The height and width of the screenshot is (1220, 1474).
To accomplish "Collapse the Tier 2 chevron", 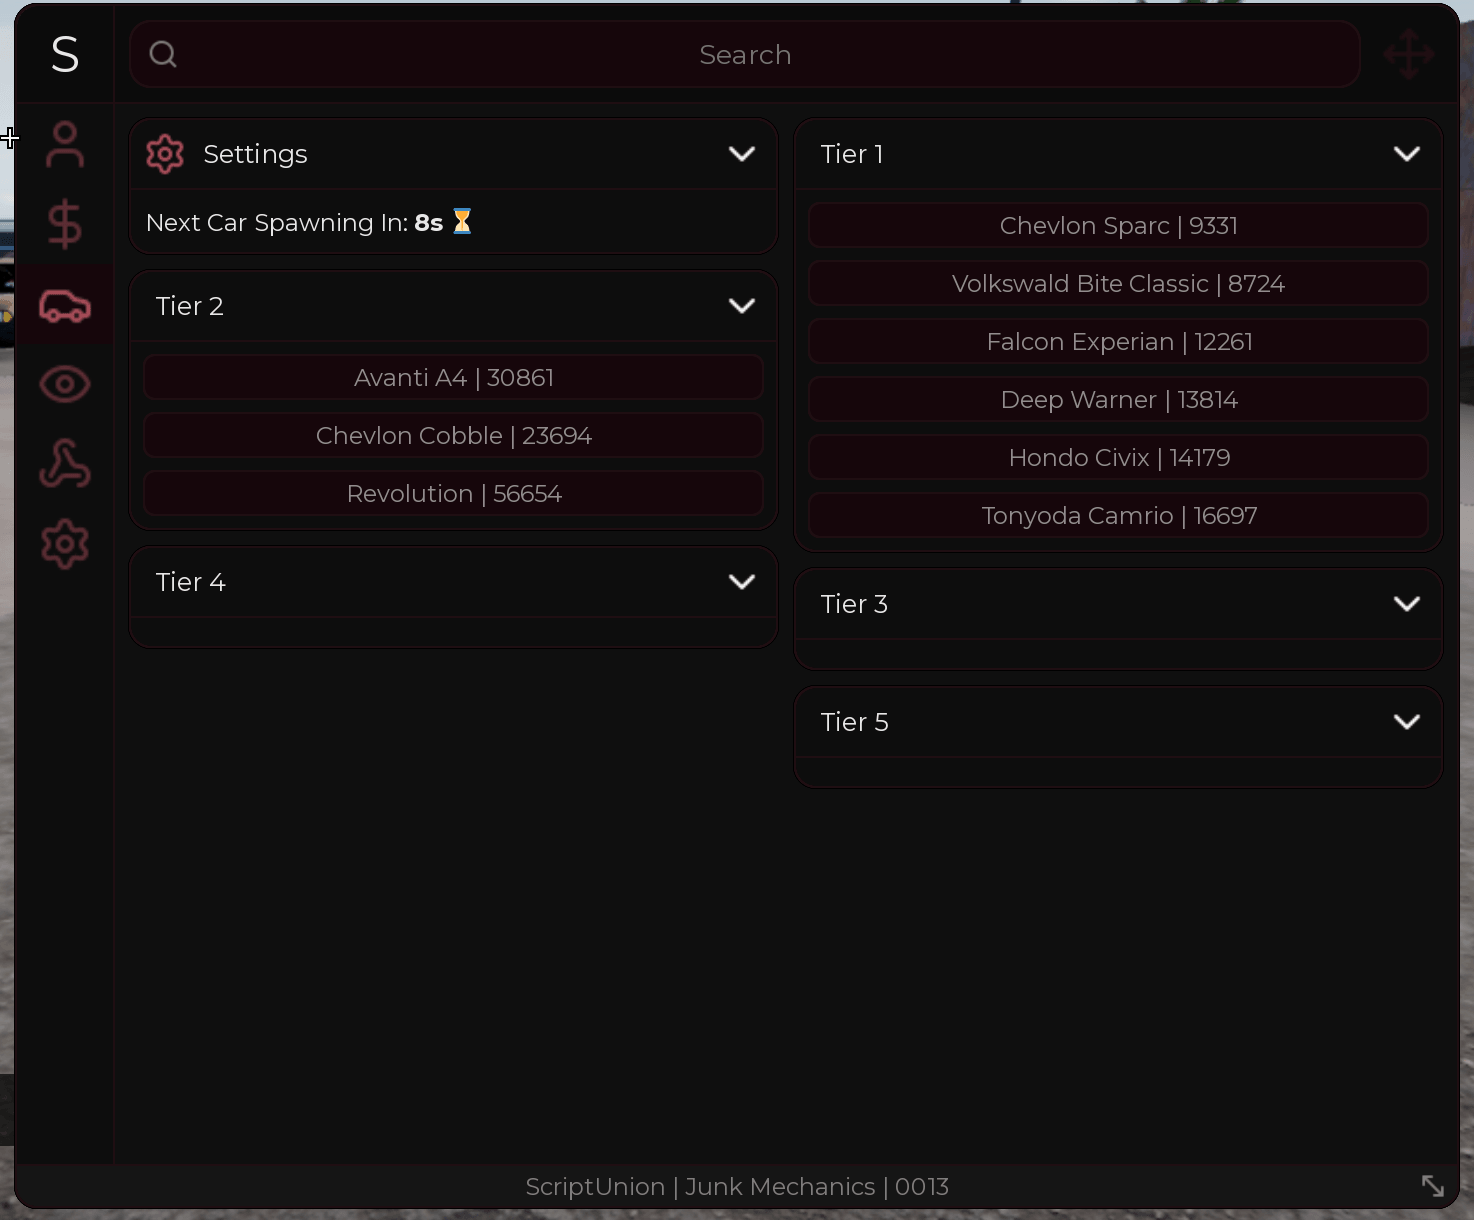I will 742,306.
